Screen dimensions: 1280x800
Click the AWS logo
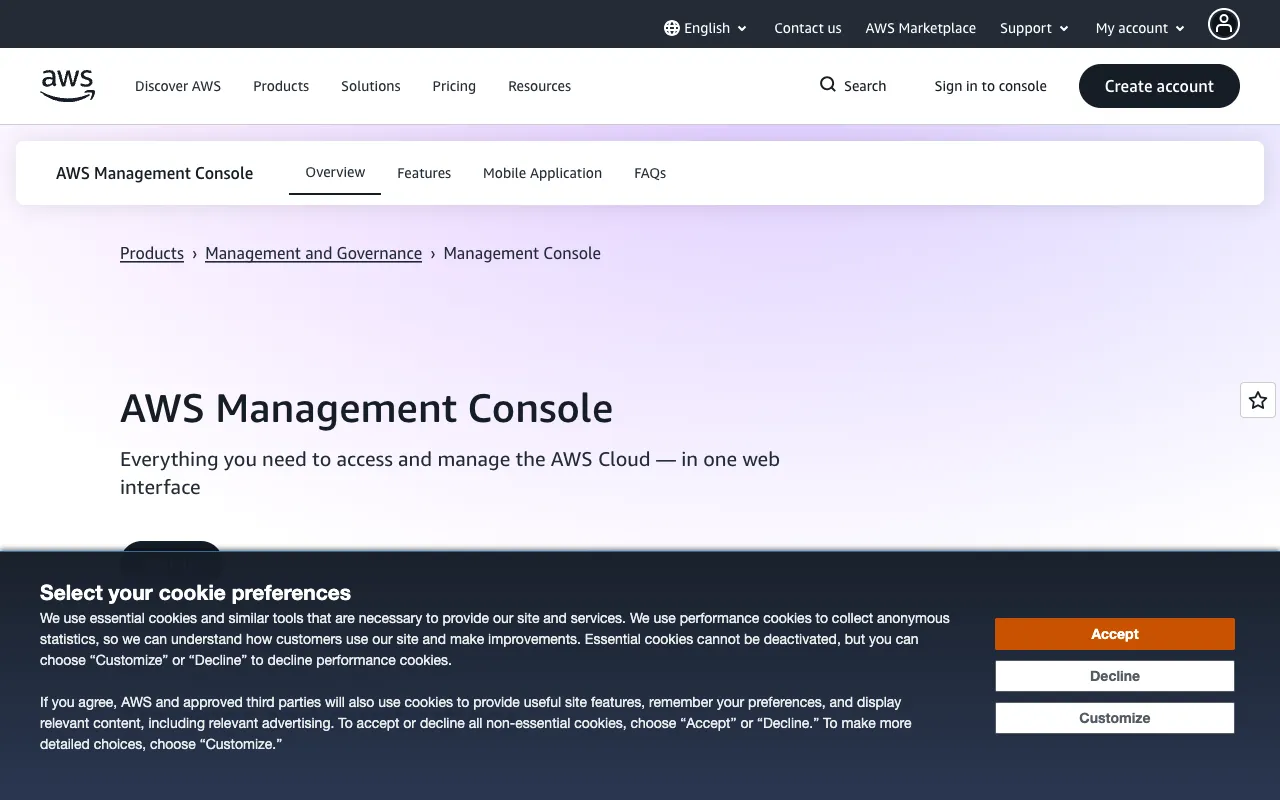[67, 85]
